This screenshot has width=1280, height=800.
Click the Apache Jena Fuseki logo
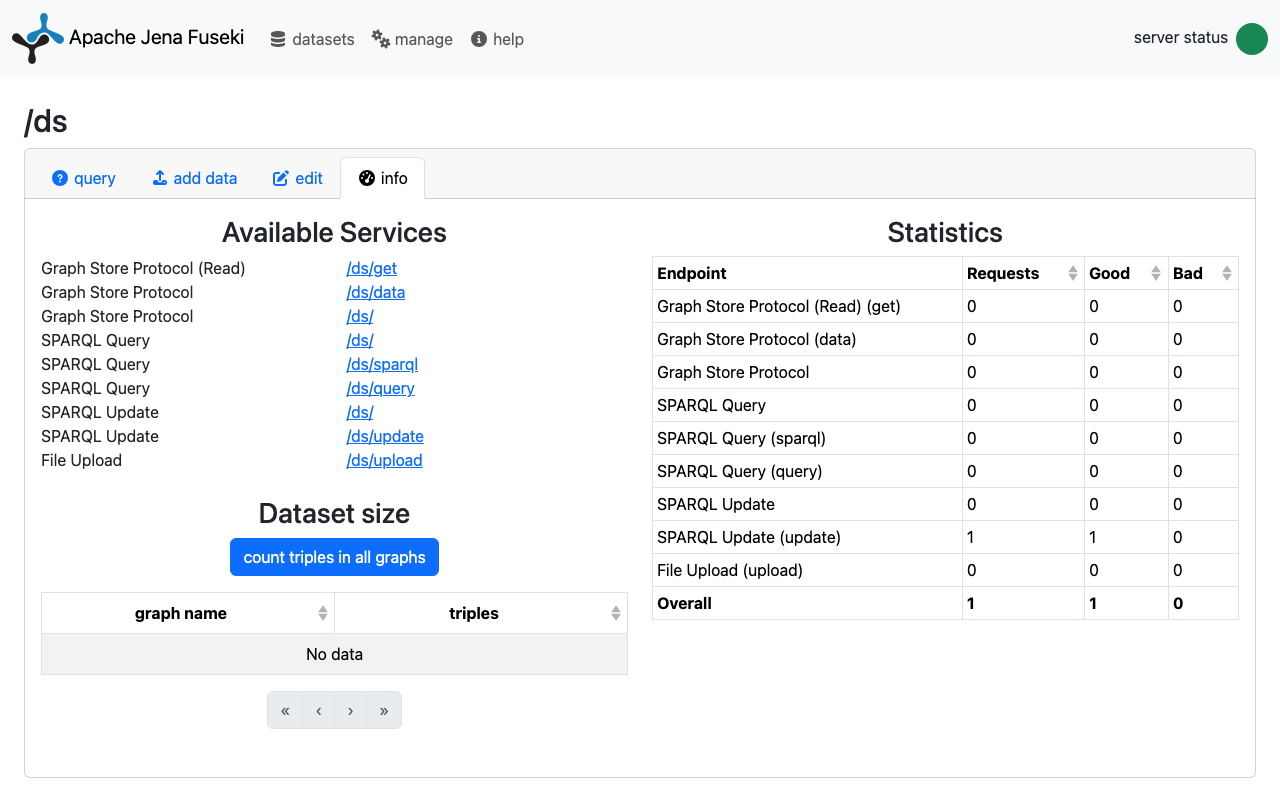point(38,39)
